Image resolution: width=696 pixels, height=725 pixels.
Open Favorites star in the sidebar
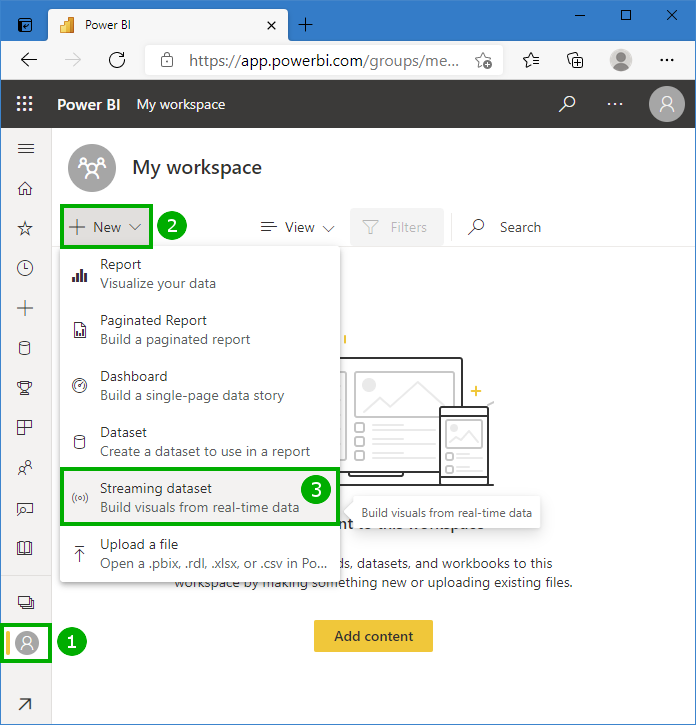(25, 228)
